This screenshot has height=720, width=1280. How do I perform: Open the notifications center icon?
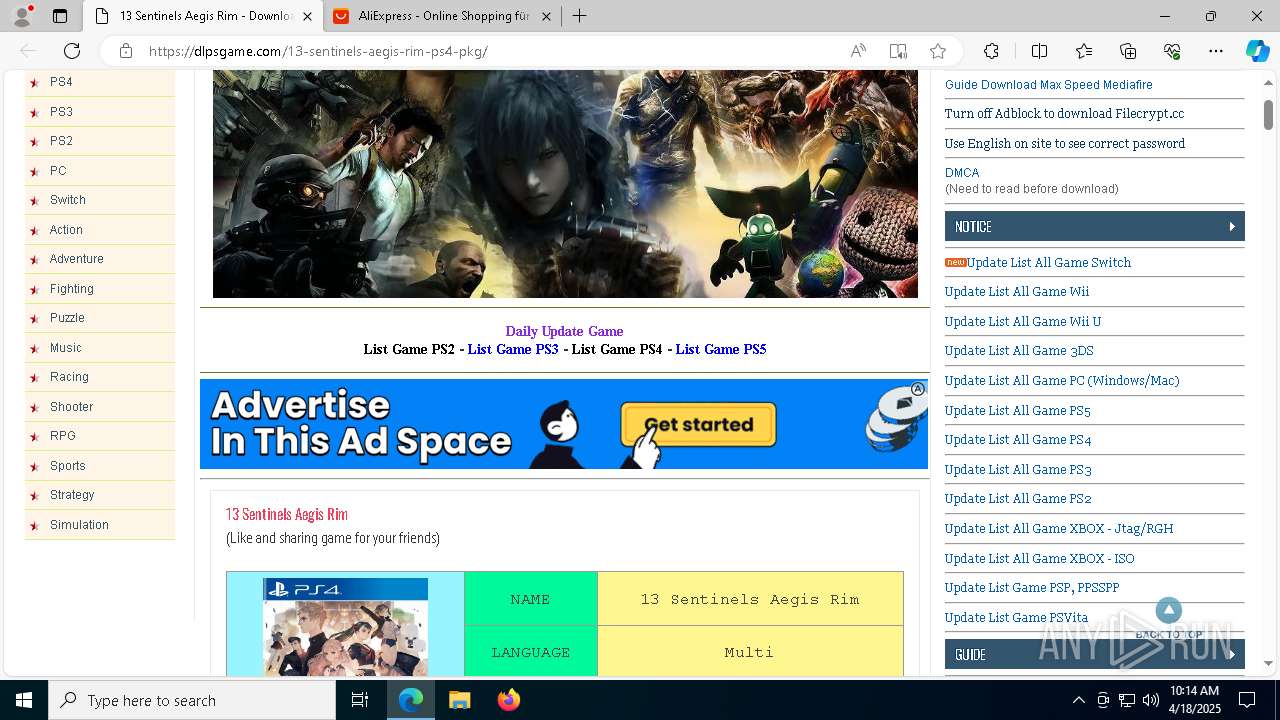click(x=1247, y=700)
